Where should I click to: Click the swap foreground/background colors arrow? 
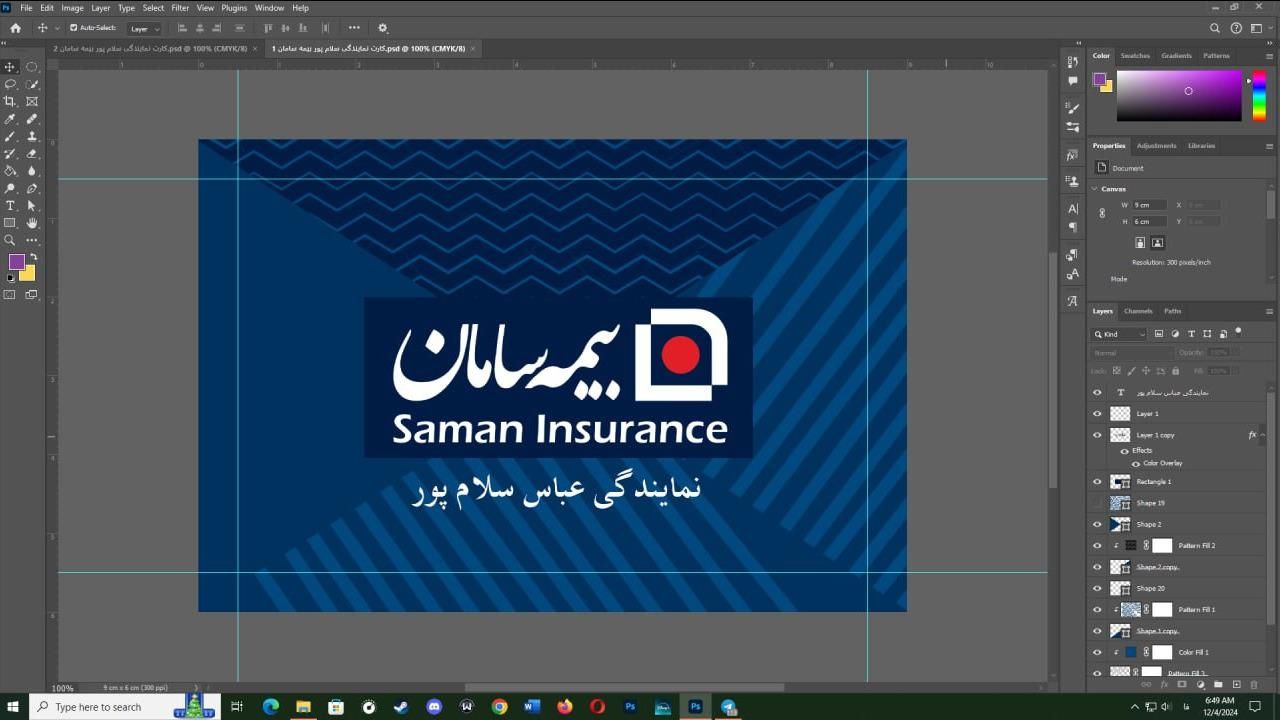click(33, 257)
